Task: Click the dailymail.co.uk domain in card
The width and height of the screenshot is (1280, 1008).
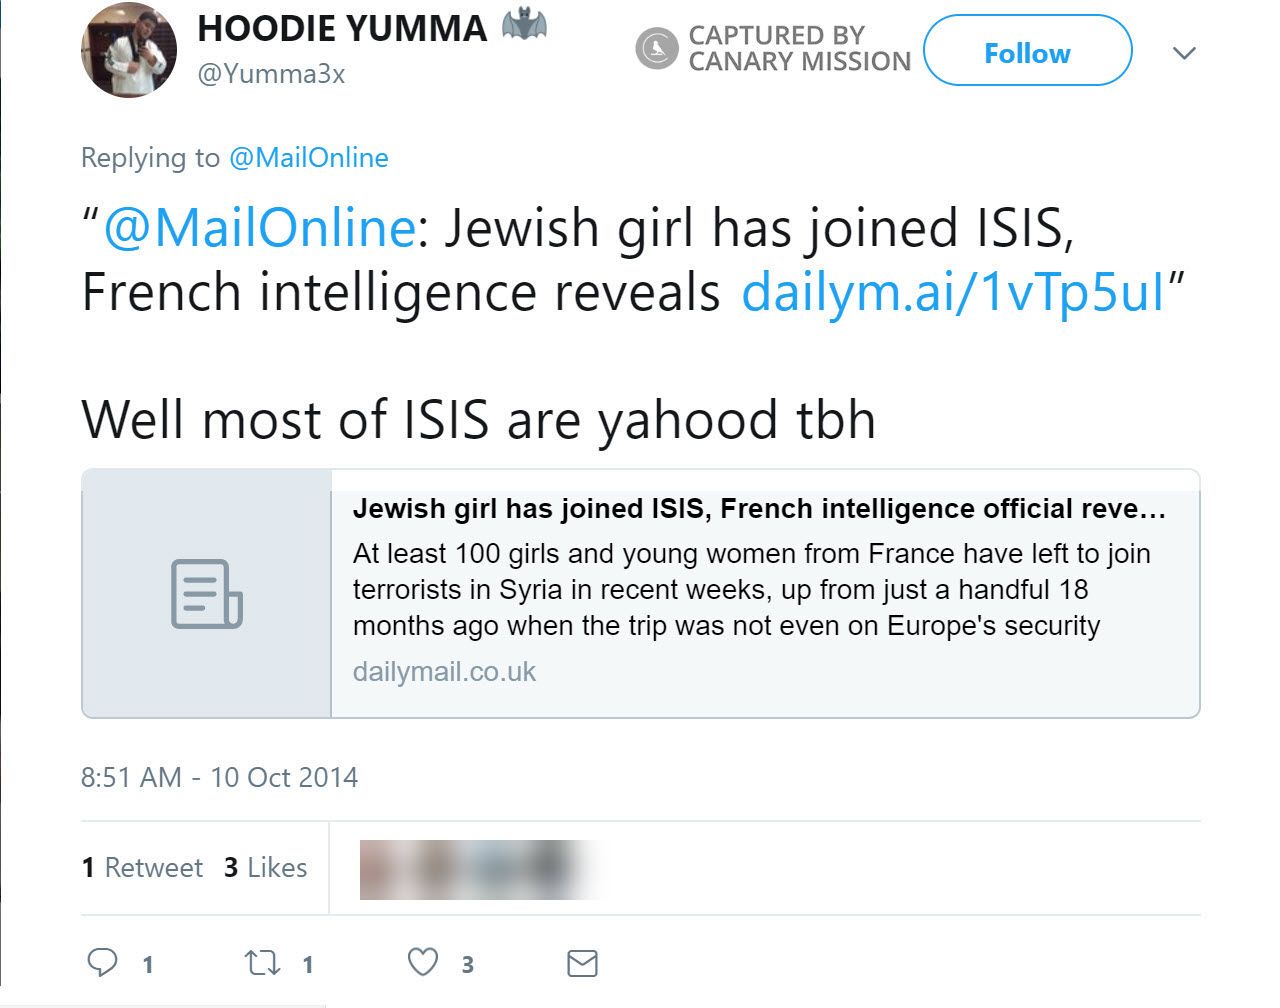Action: click(x=444, y=671)
